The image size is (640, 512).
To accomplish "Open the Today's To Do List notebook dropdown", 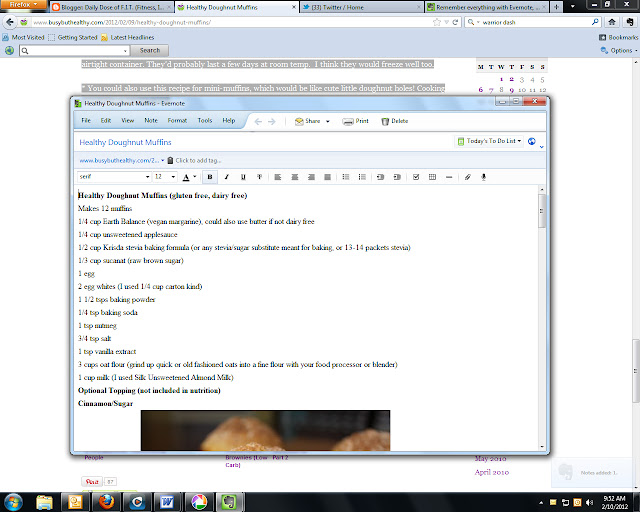I will coord(489,141).
